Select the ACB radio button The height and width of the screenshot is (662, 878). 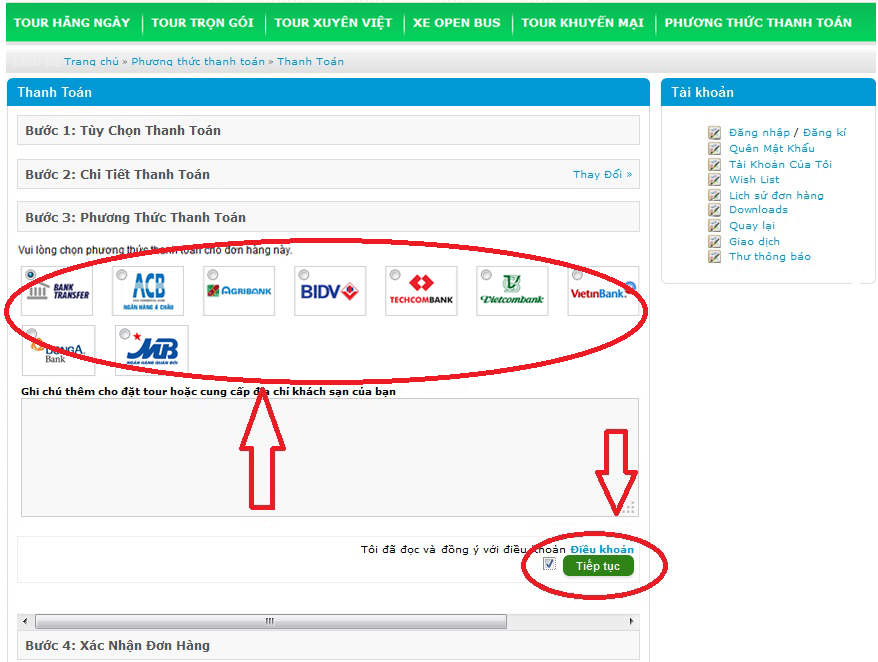122,275
